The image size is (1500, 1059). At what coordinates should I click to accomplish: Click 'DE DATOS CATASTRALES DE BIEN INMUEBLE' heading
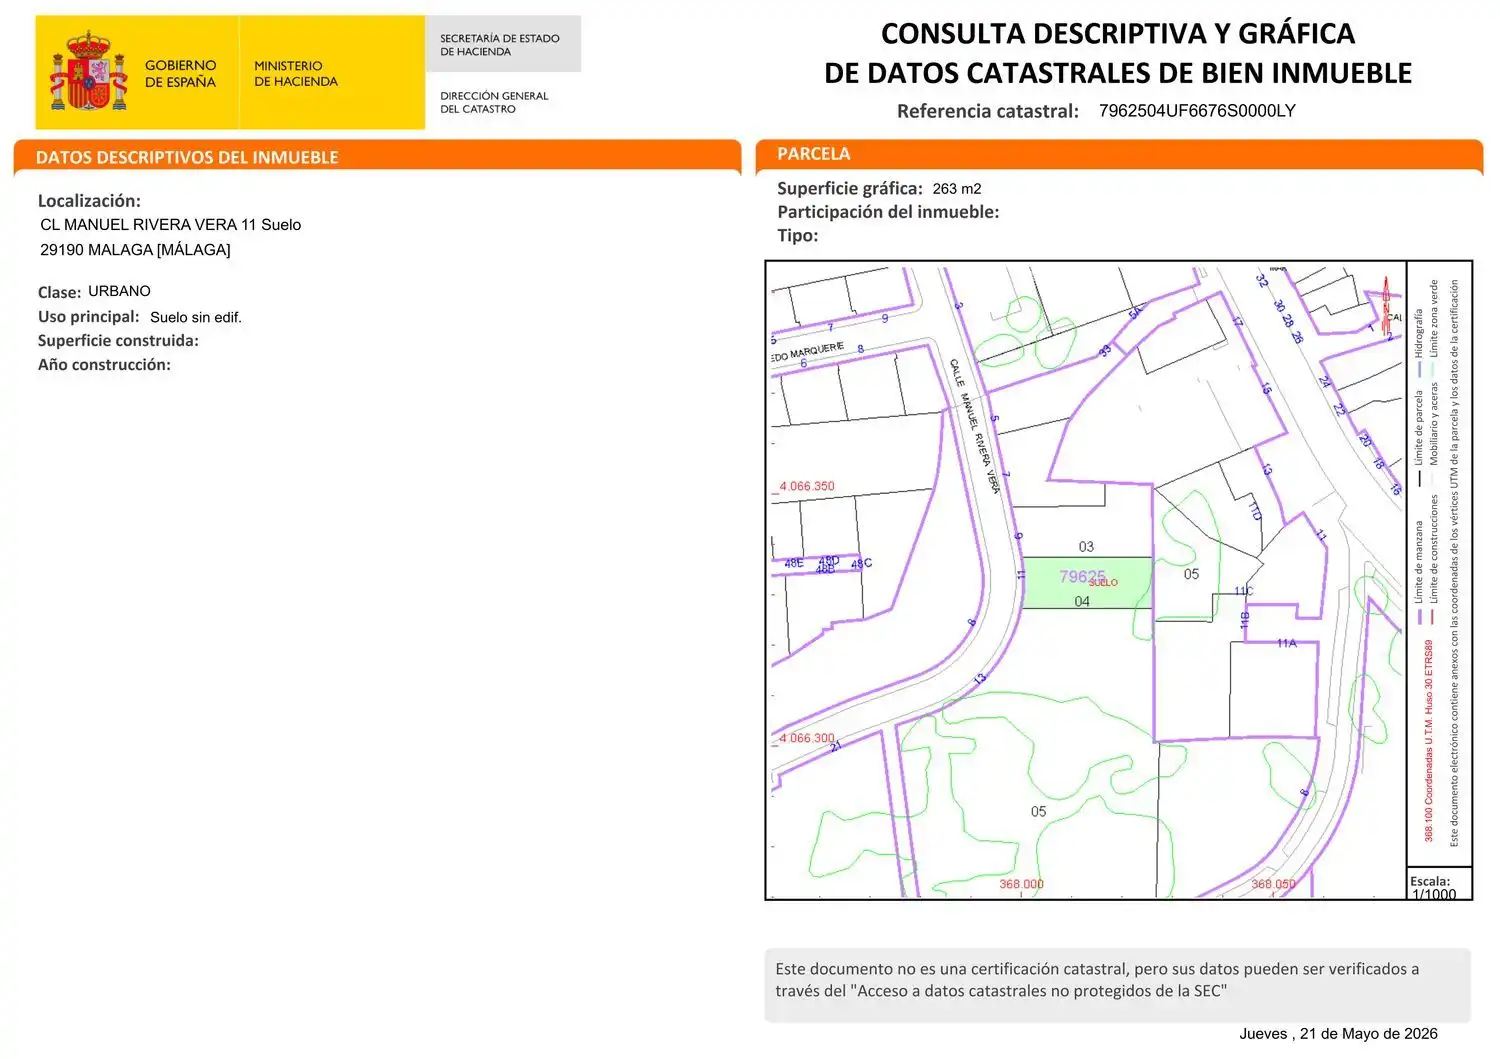pos(1118,73)
